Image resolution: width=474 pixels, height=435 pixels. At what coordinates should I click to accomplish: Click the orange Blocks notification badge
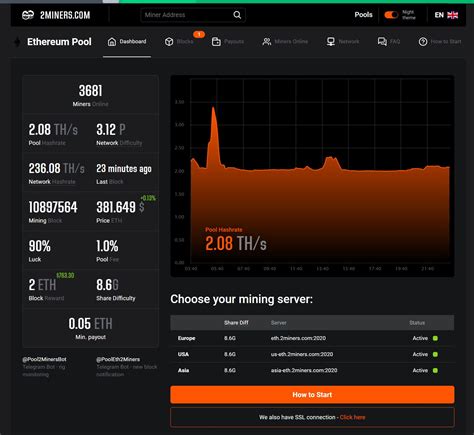coord(199,34)
